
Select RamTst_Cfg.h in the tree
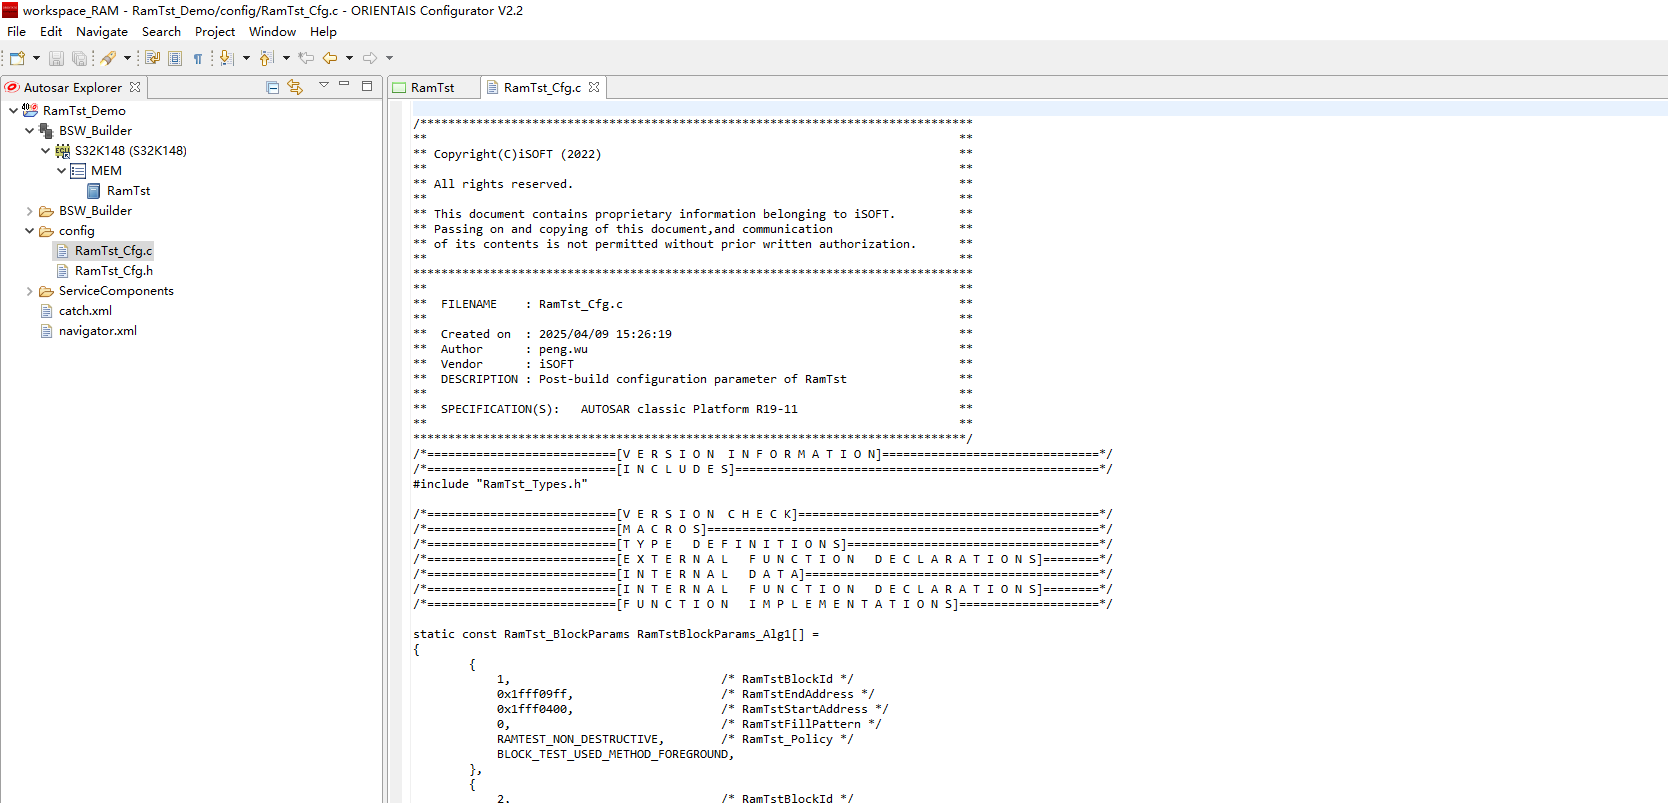pyautogui.click(x=113, y=271)
